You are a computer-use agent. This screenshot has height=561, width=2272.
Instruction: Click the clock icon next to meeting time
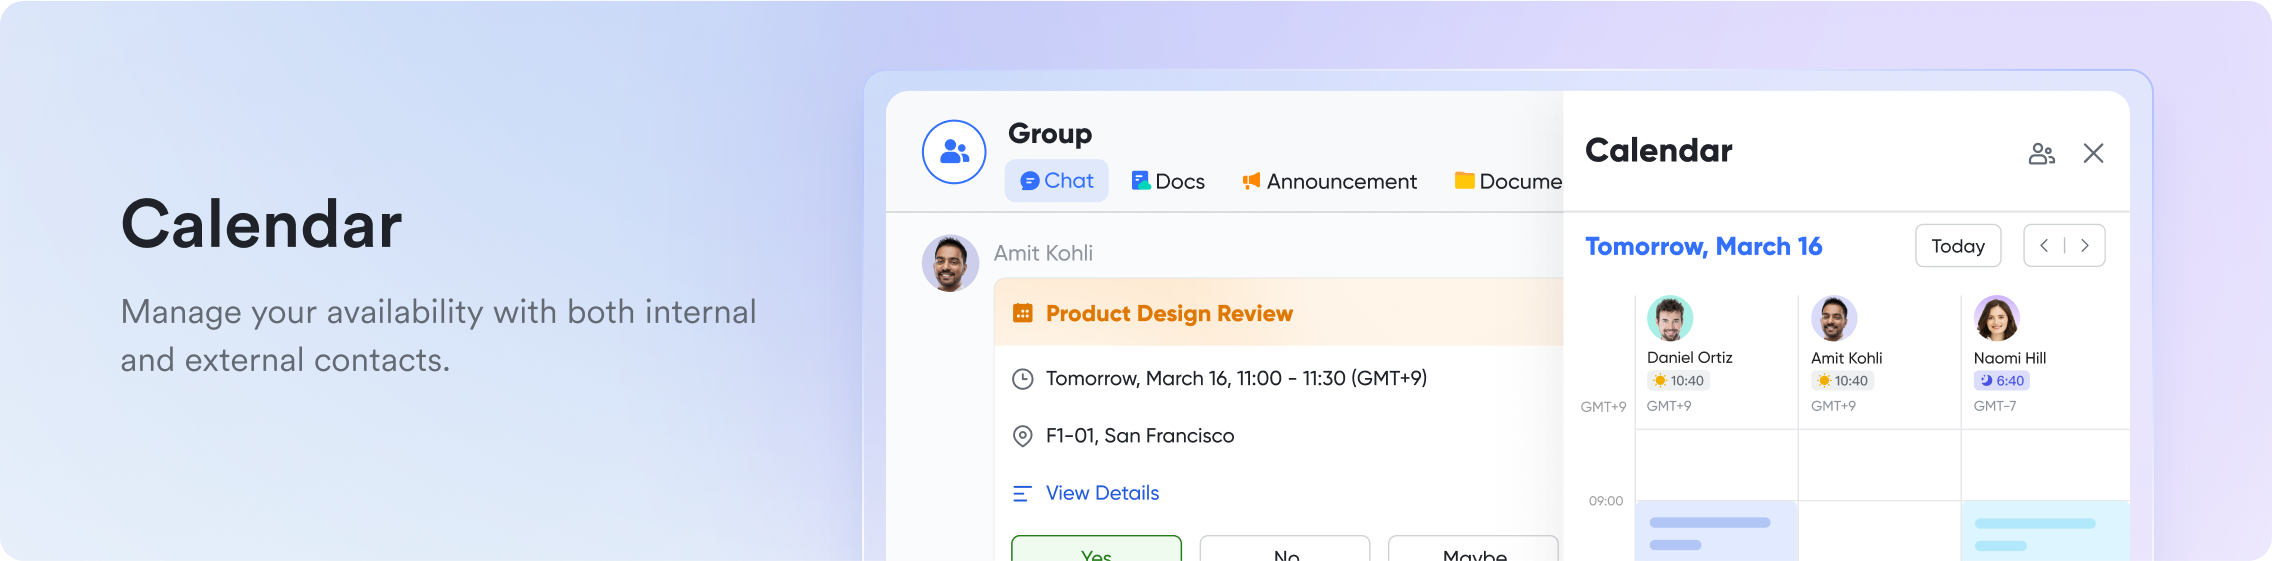1022,379
